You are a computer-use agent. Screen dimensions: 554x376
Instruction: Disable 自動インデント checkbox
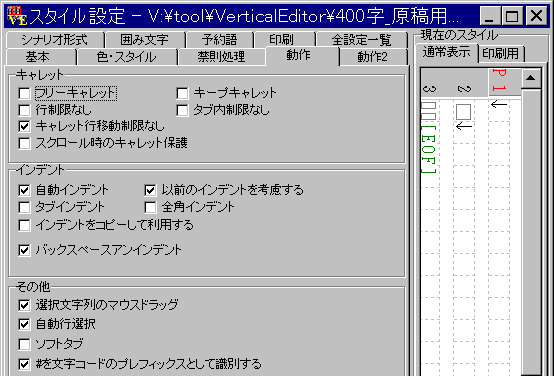tap(24, 190)
